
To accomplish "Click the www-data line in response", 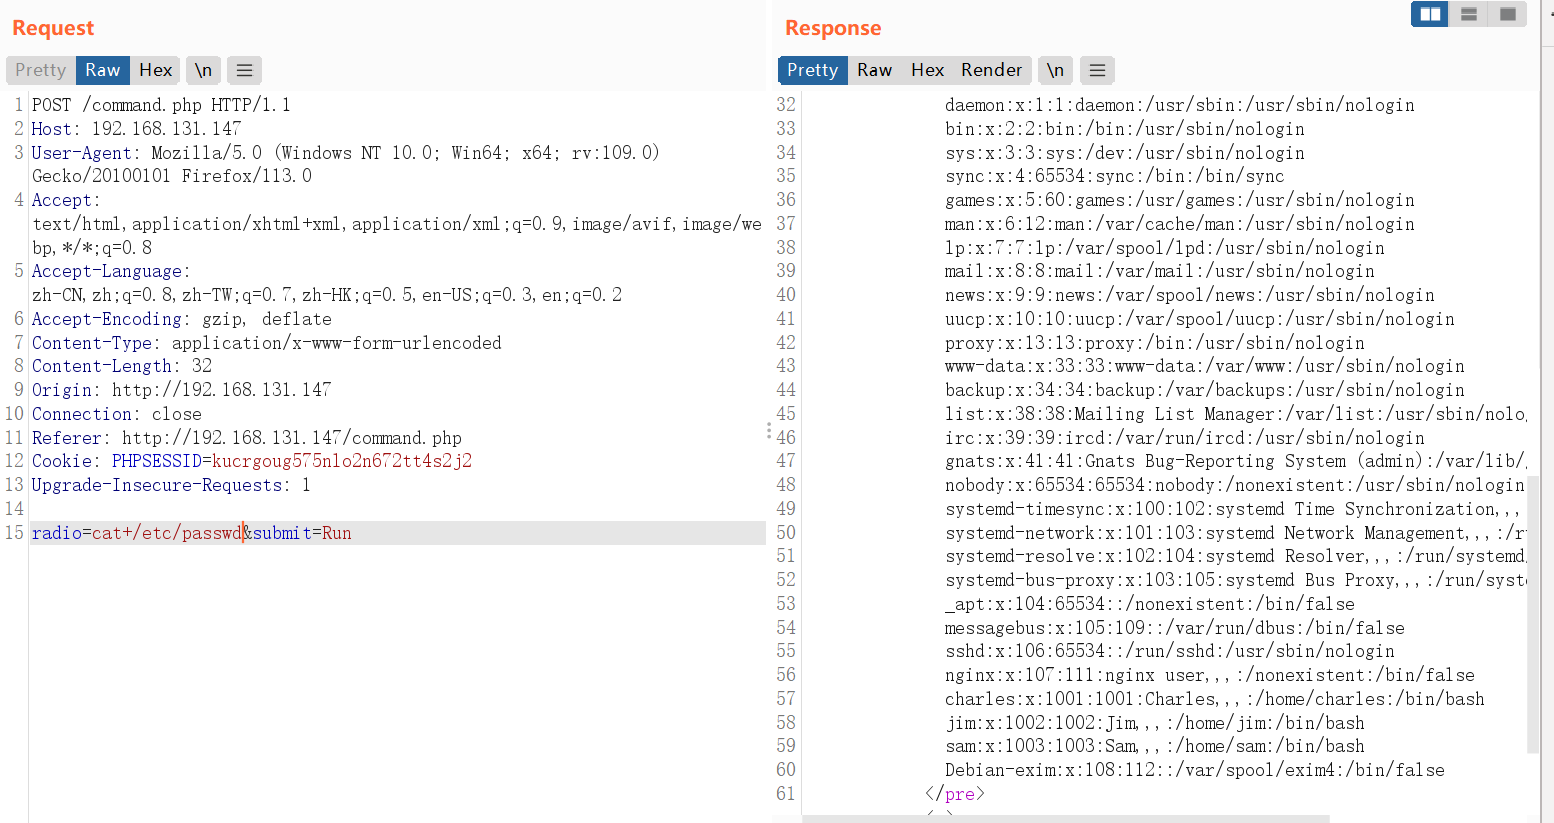I will [x=1204, y=366].
